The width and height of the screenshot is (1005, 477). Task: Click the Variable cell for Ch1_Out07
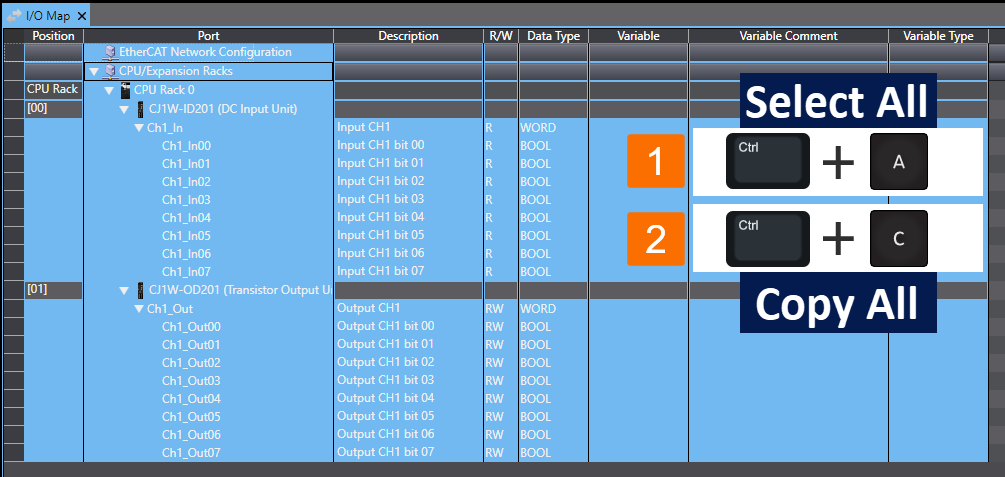[638, 453]
